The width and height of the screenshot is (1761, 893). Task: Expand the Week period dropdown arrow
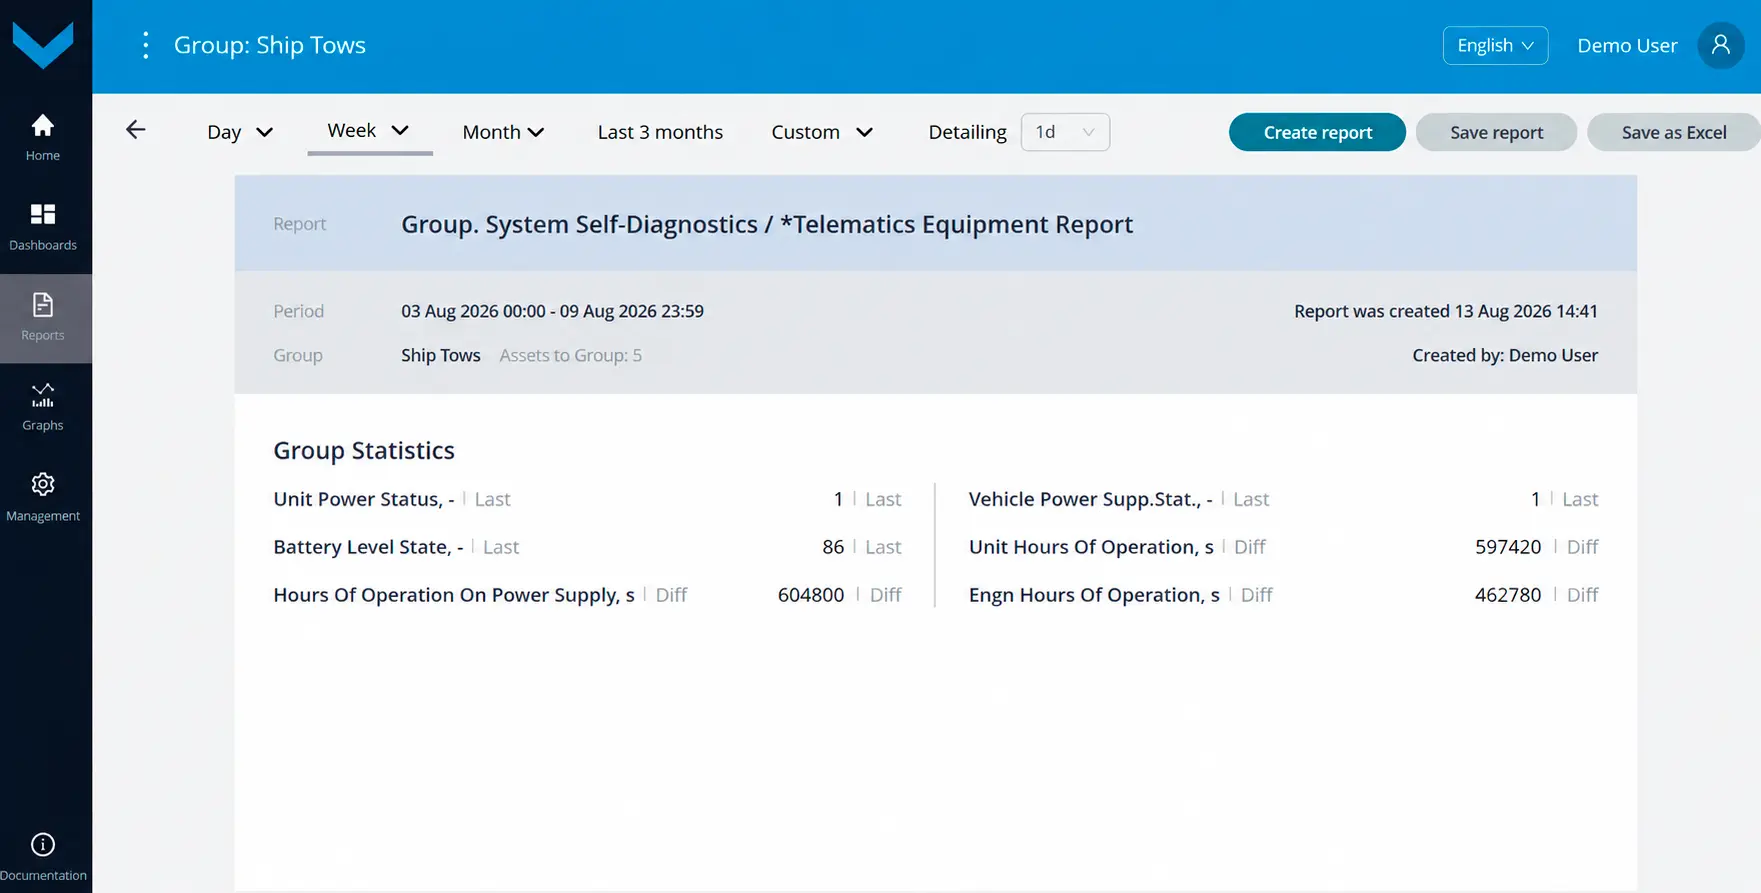click(x=400, y=131)
